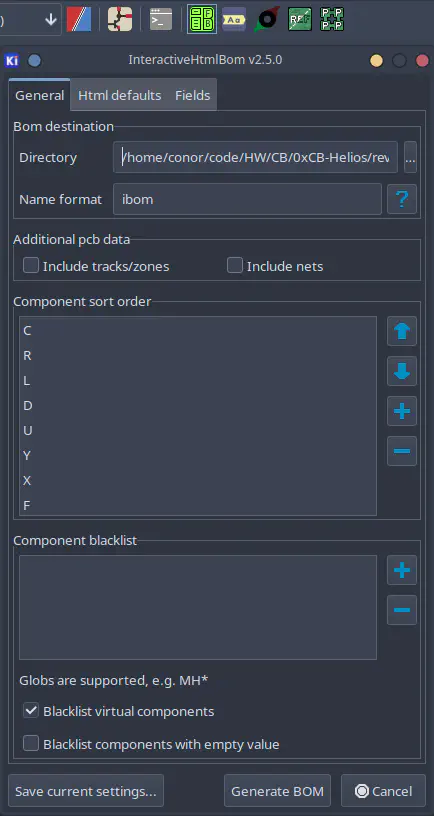This screenshot has height=816, width=434.
Task: Open the InteractiveHtmlBom green toolbar icon
Action: point(202,20)
